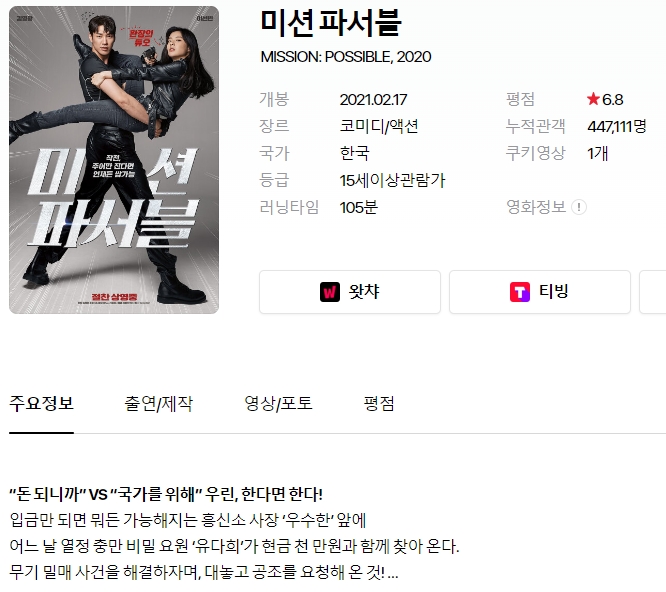Screen dimensions: 666x592
Task: Click the bold synopsis headline text
Action: click(x=166, y=494)
